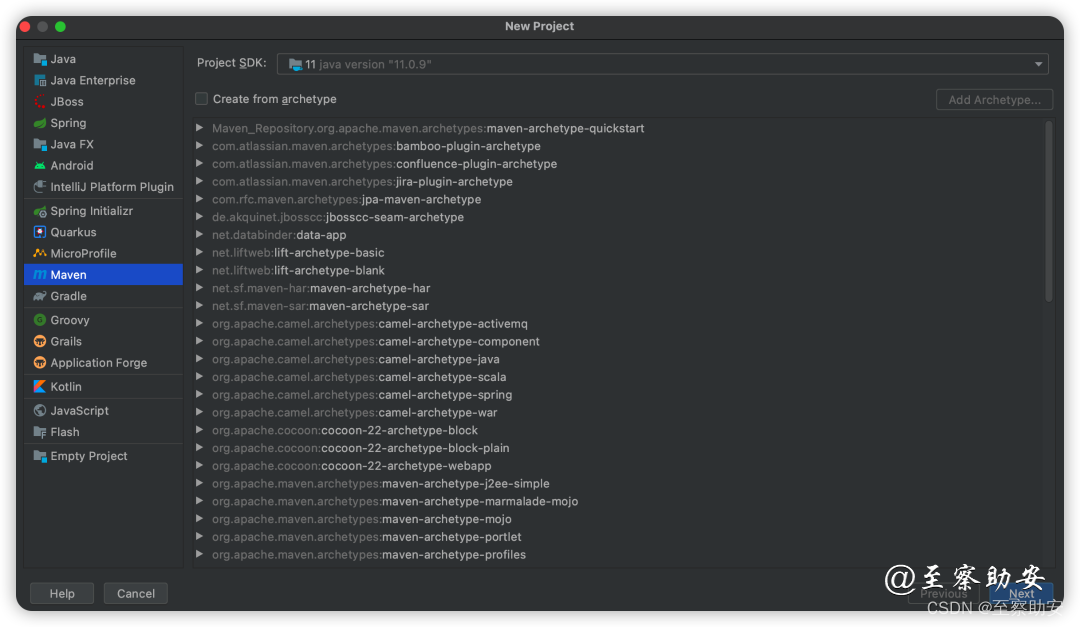This screenshot has height=627, width=1080.
Task: Select Gradle project type label
Action: 69,296
